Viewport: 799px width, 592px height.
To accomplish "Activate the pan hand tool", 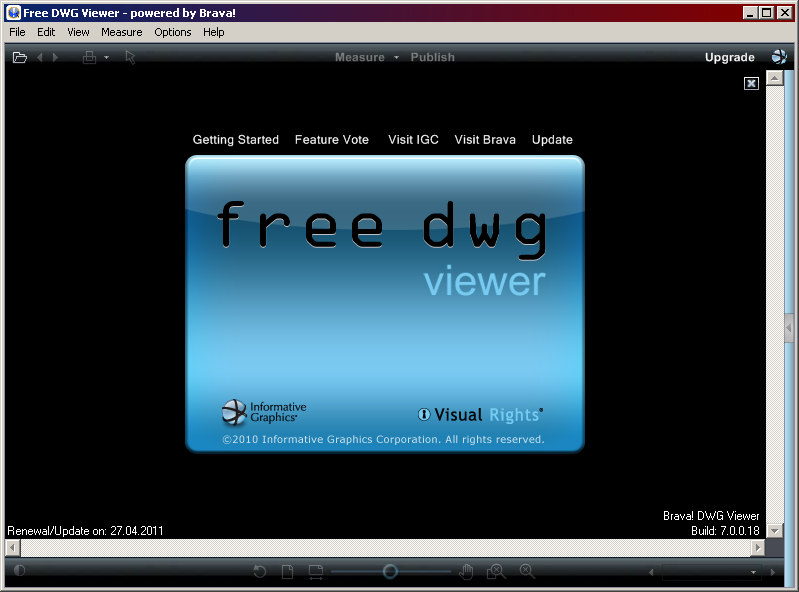I will 466,571.
